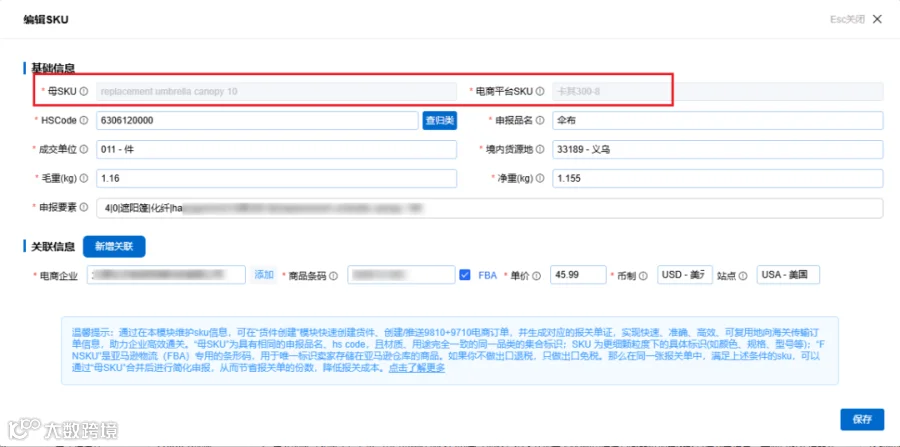Screen dimensions: 900x447
Task: Click the 新增关联 button
Action: click(x=114, y=247)
